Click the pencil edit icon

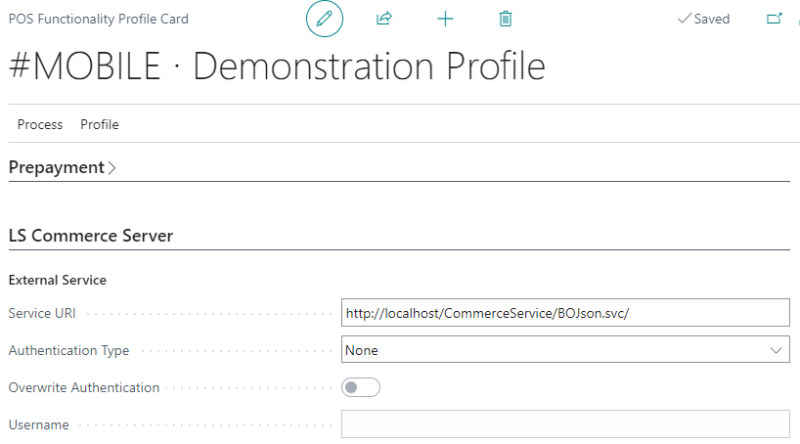(x=324, y=19)
